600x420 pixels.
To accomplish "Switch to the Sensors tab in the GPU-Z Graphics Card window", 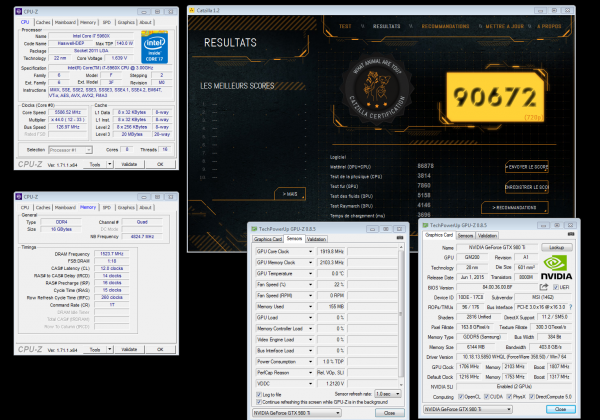I will click(465, 236).
